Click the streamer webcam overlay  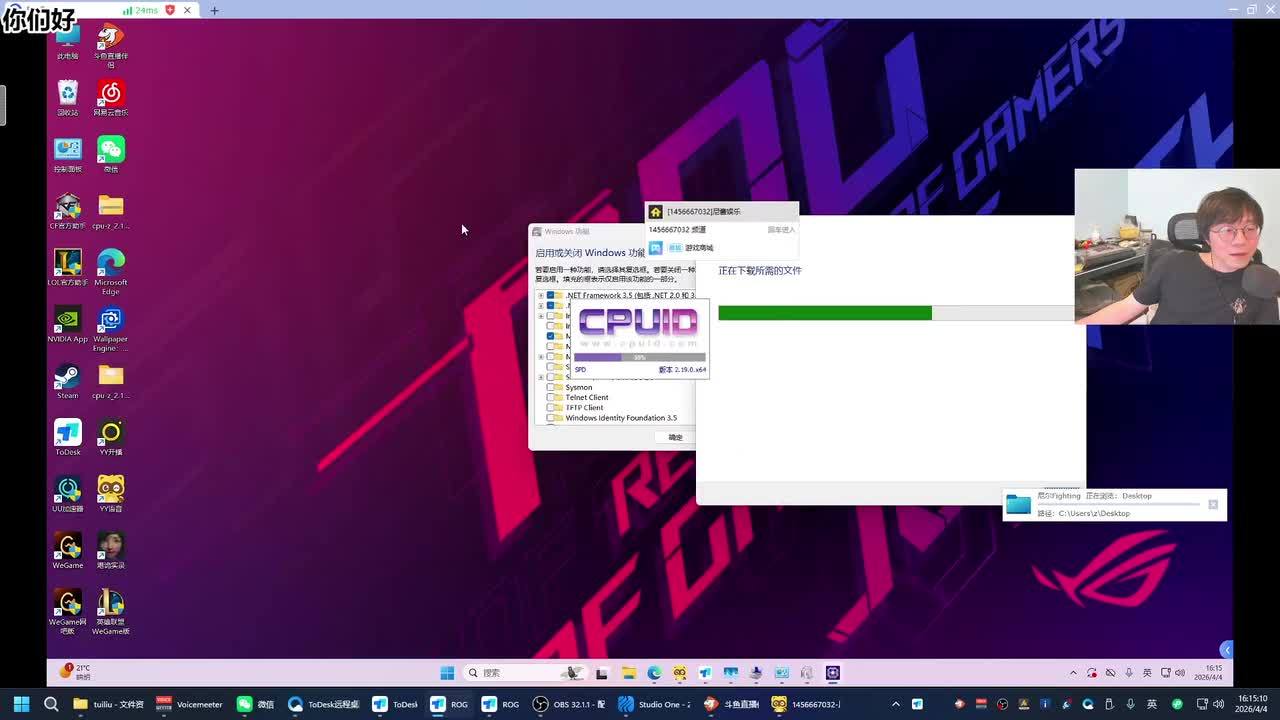[1177, 246]
